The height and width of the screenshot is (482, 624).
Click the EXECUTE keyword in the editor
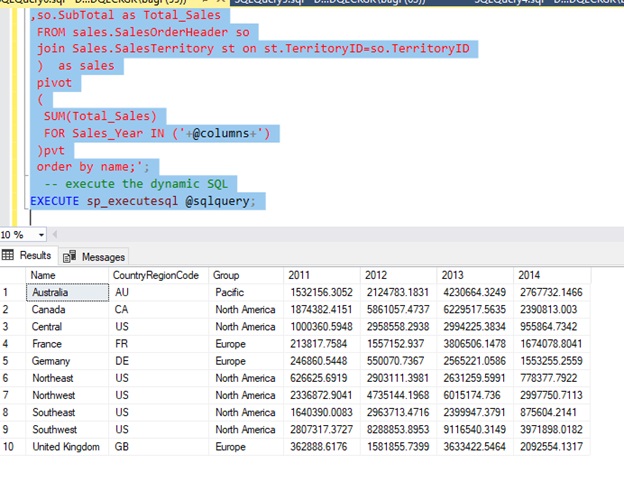click(x=55, y=201)
